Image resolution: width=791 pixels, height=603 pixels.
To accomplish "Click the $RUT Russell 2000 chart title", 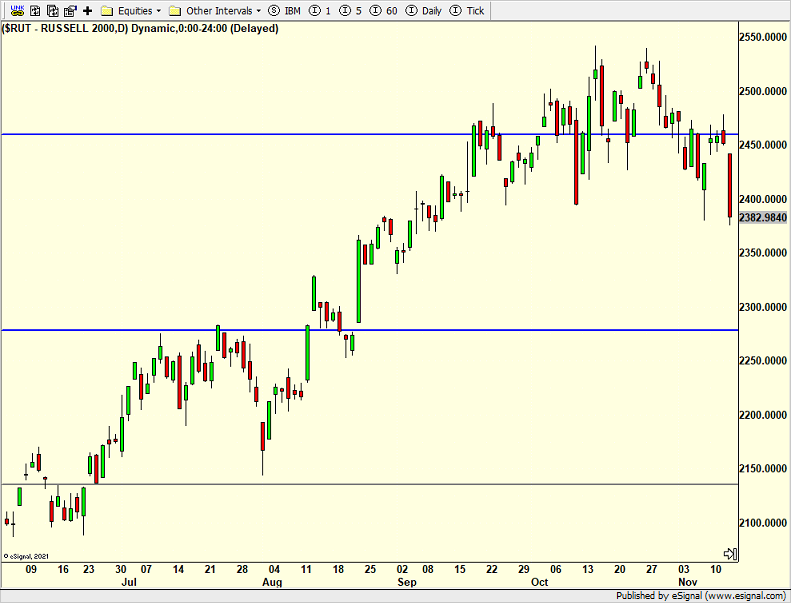I will coord(140,28).
